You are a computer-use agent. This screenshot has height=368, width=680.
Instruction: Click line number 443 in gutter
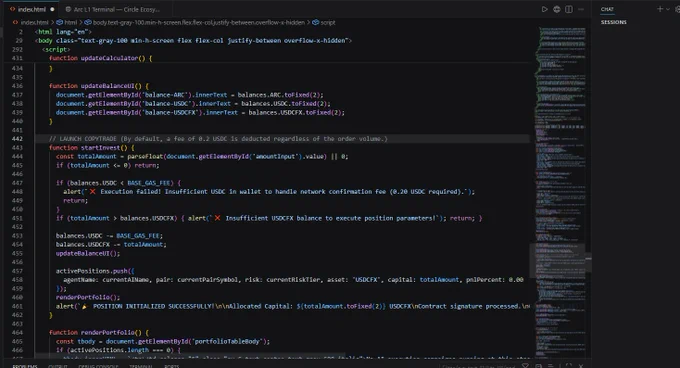click(17, 148)
